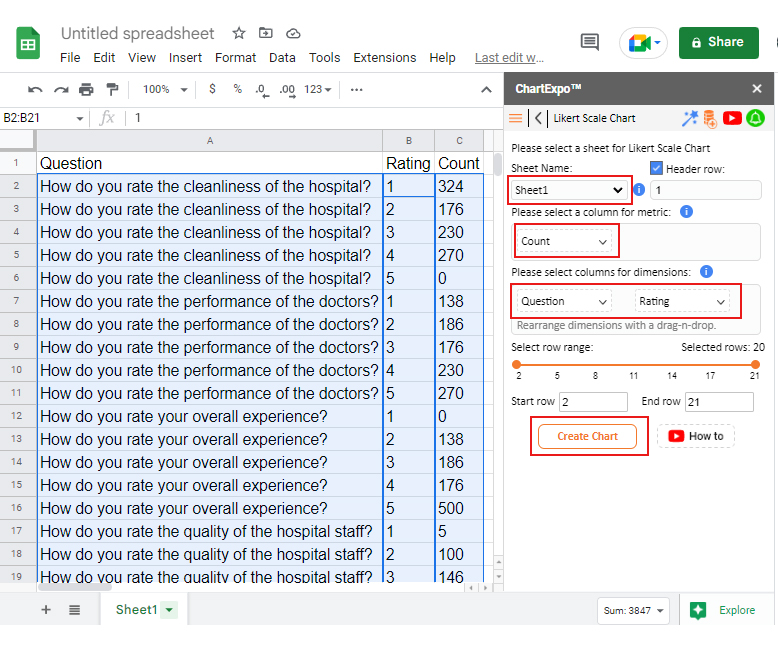Activate the paint format tool
Image resolution: width=778 pixels, height=648 pixels.
point(112,89)
